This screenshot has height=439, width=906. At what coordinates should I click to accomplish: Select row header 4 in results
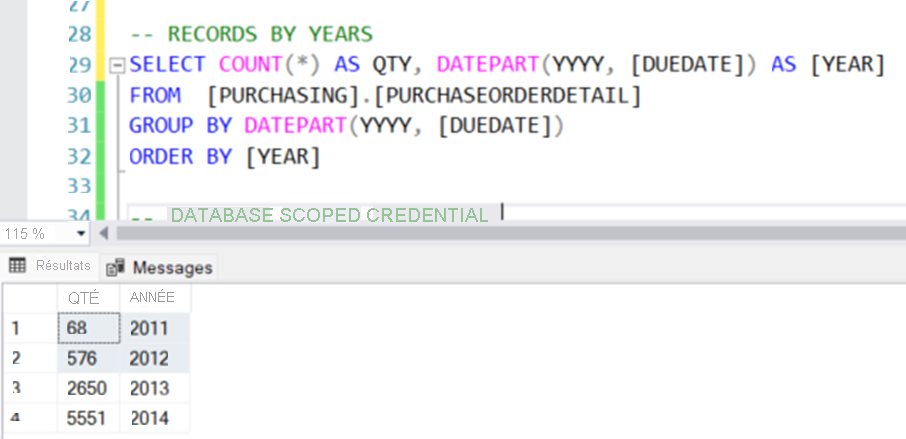click(30, 418)
